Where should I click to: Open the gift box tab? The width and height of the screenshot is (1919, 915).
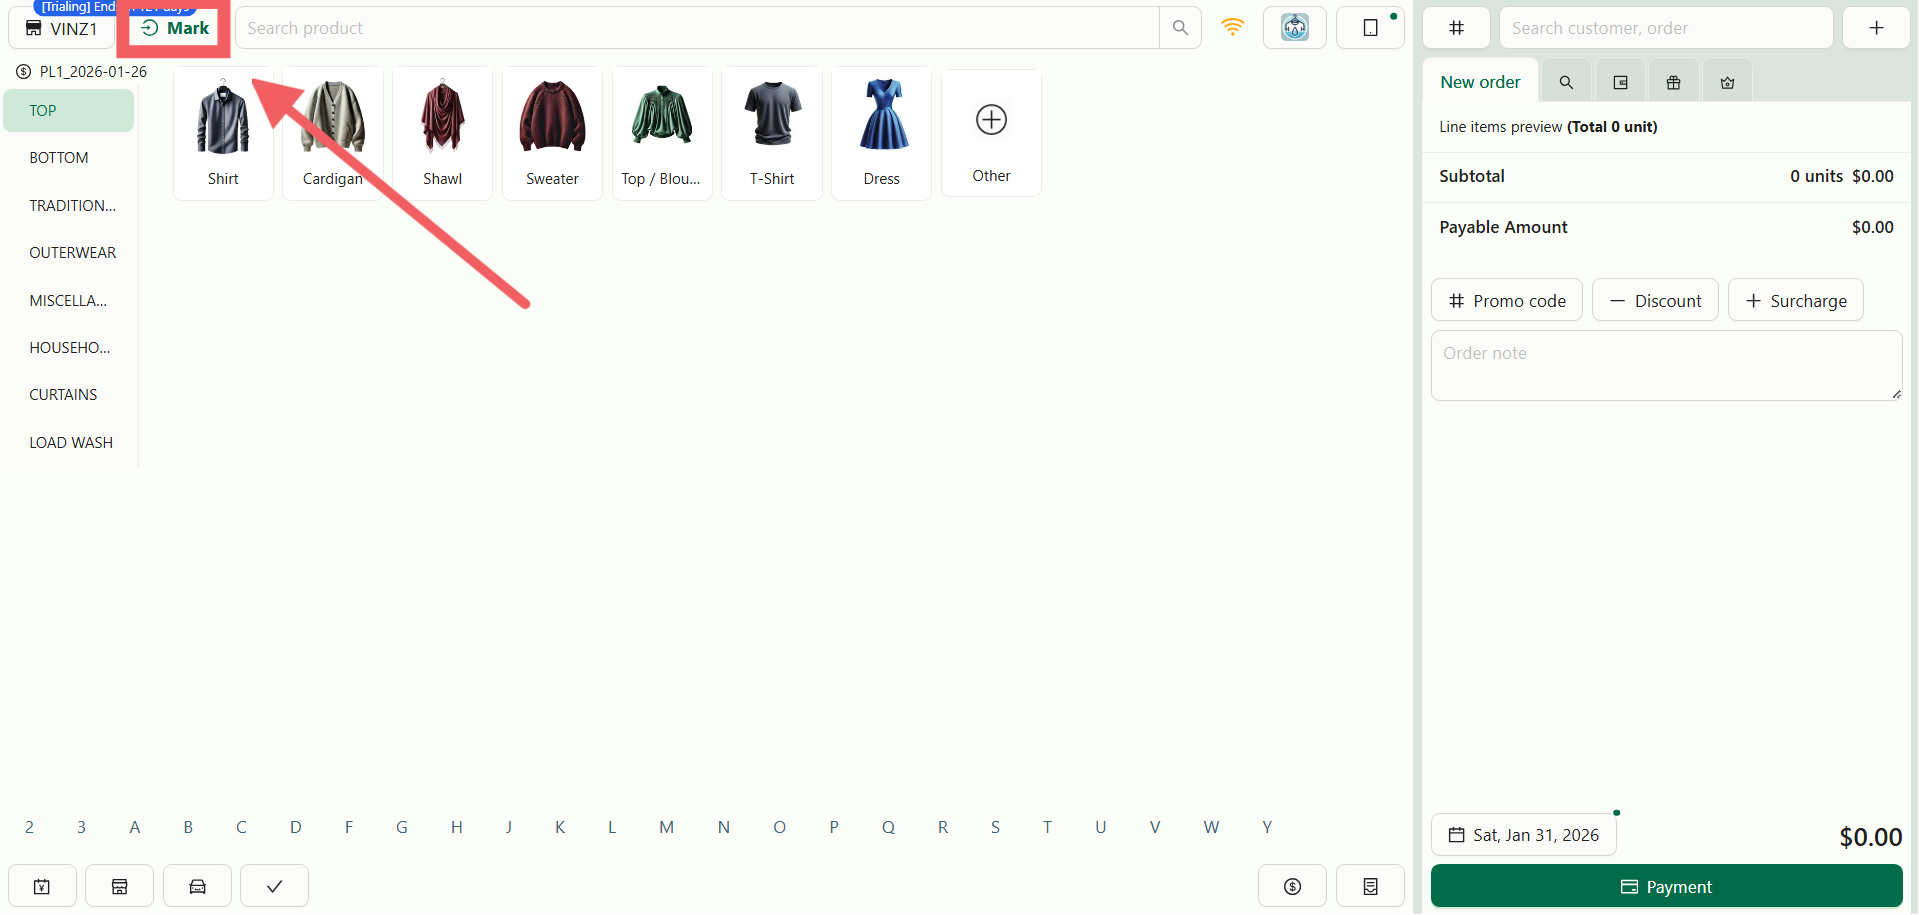pyautogui.click(x=1673, y=82)
